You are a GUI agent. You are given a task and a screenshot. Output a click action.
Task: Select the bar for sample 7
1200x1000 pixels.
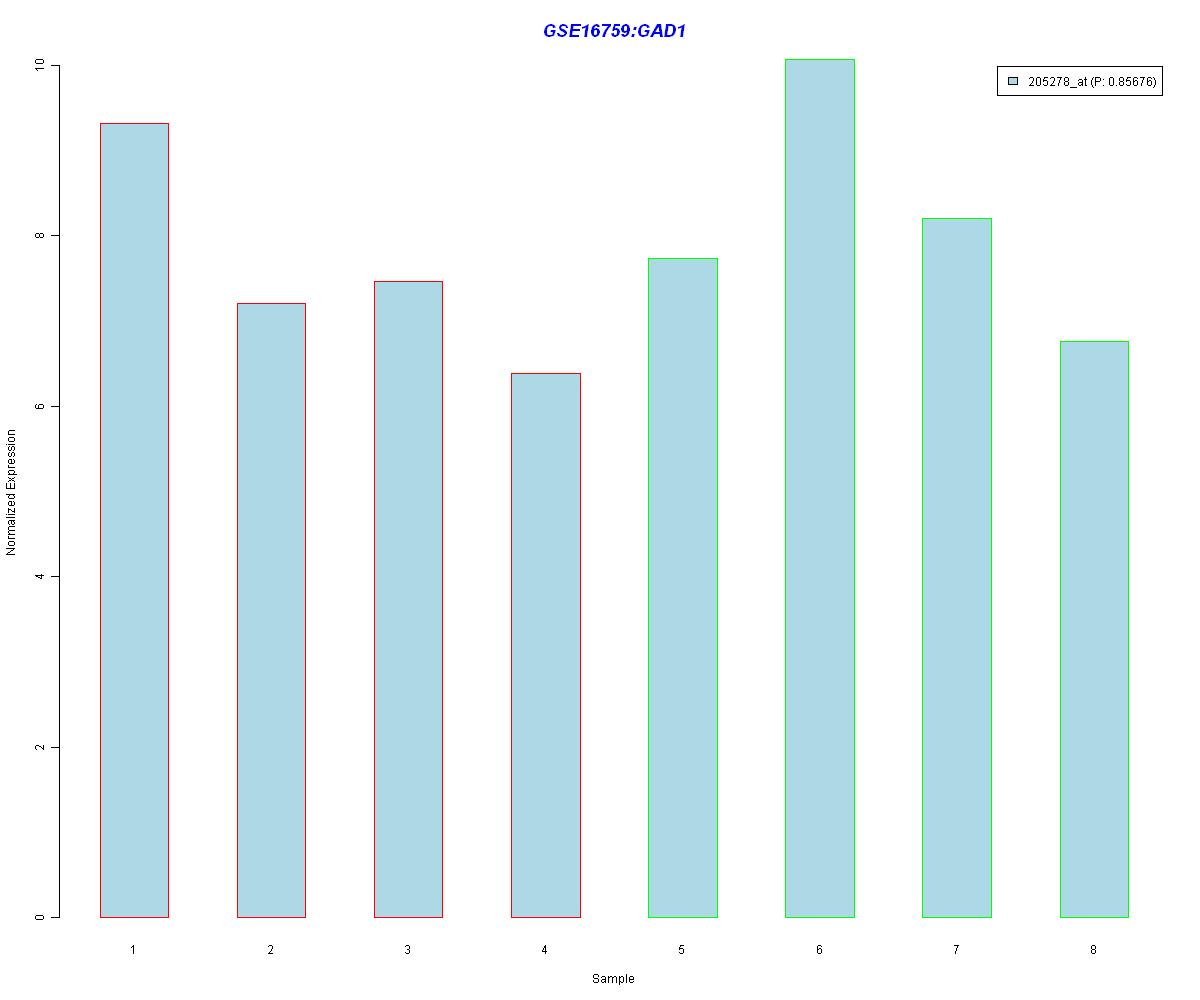pos(957,567)
